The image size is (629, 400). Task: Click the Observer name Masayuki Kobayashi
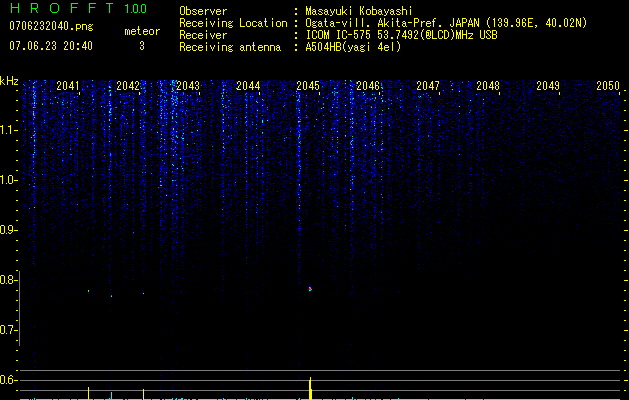359,11
